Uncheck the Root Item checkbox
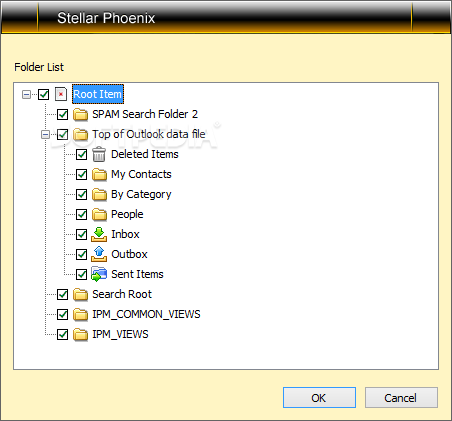 pyautogui.click(x=44, y=94)
